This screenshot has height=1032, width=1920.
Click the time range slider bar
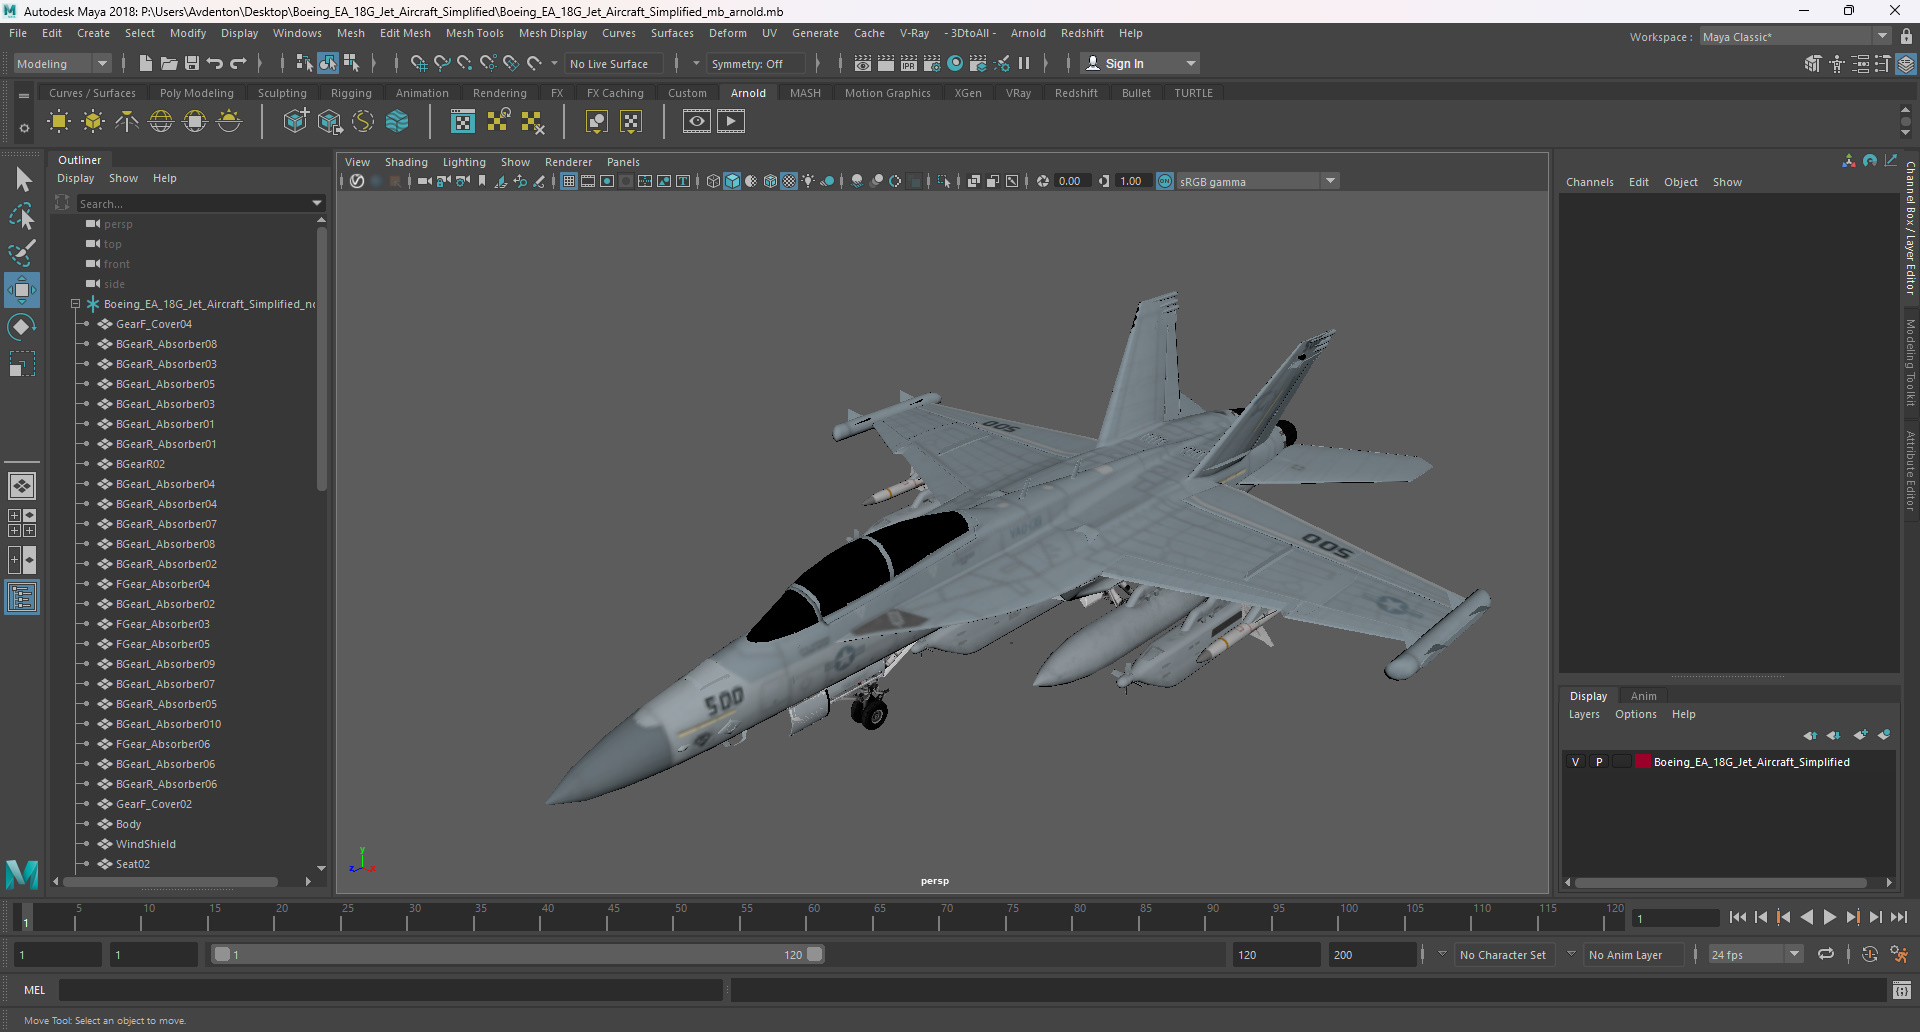point(518,955)
